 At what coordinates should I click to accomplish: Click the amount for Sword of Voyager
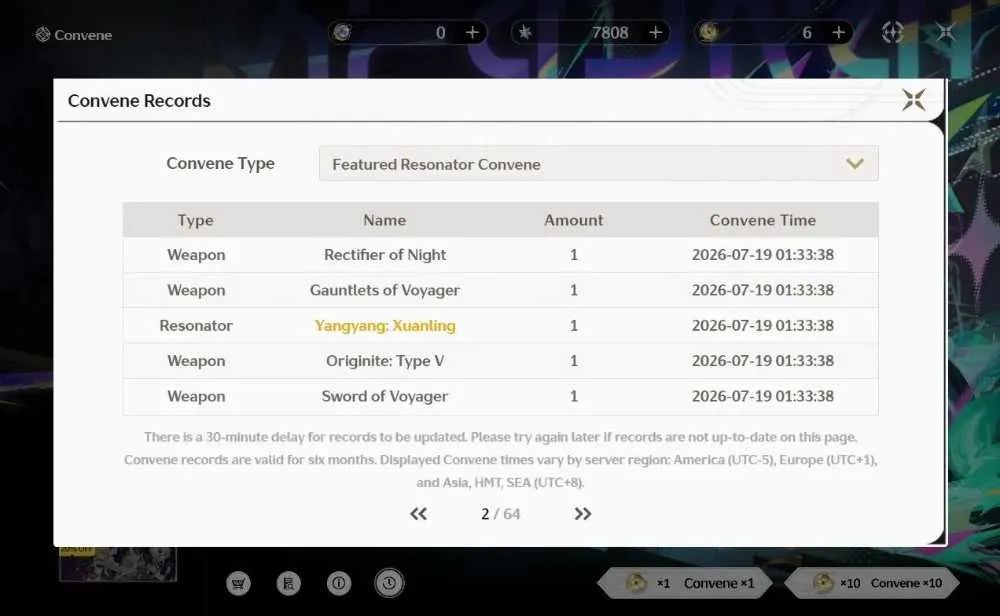(x=574, y=397)
